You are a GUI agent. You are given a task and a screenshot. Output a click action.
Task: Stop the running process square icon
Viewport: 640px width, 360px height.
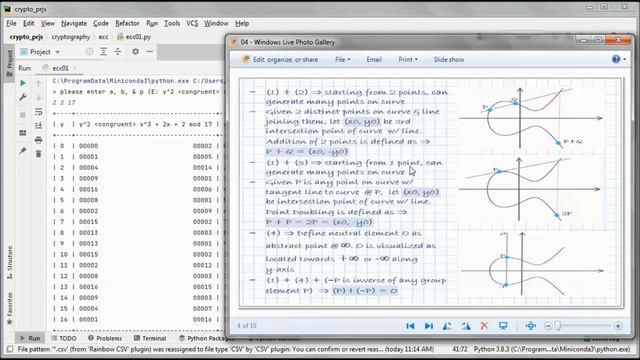coord(23,115)
